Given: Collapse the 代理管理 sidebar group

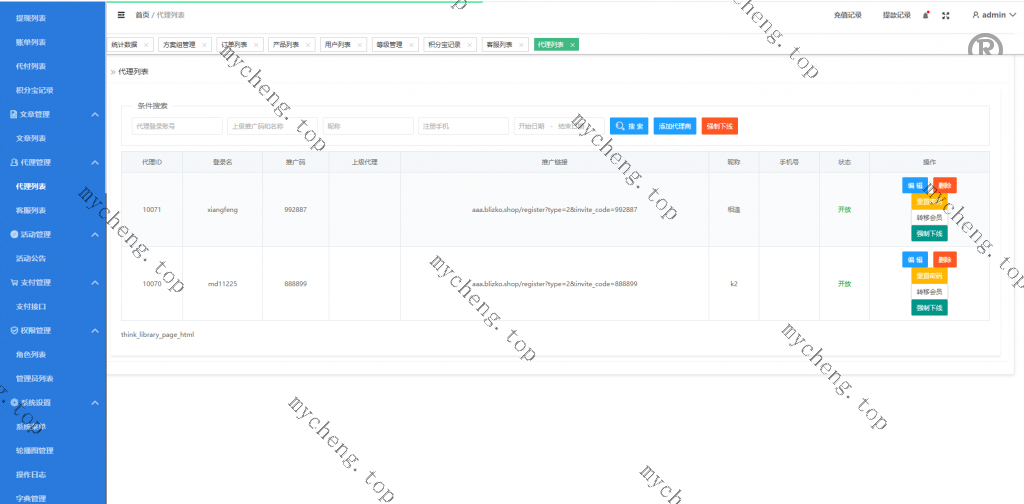Looking at the screenshot, I should [x=94, y=162].
